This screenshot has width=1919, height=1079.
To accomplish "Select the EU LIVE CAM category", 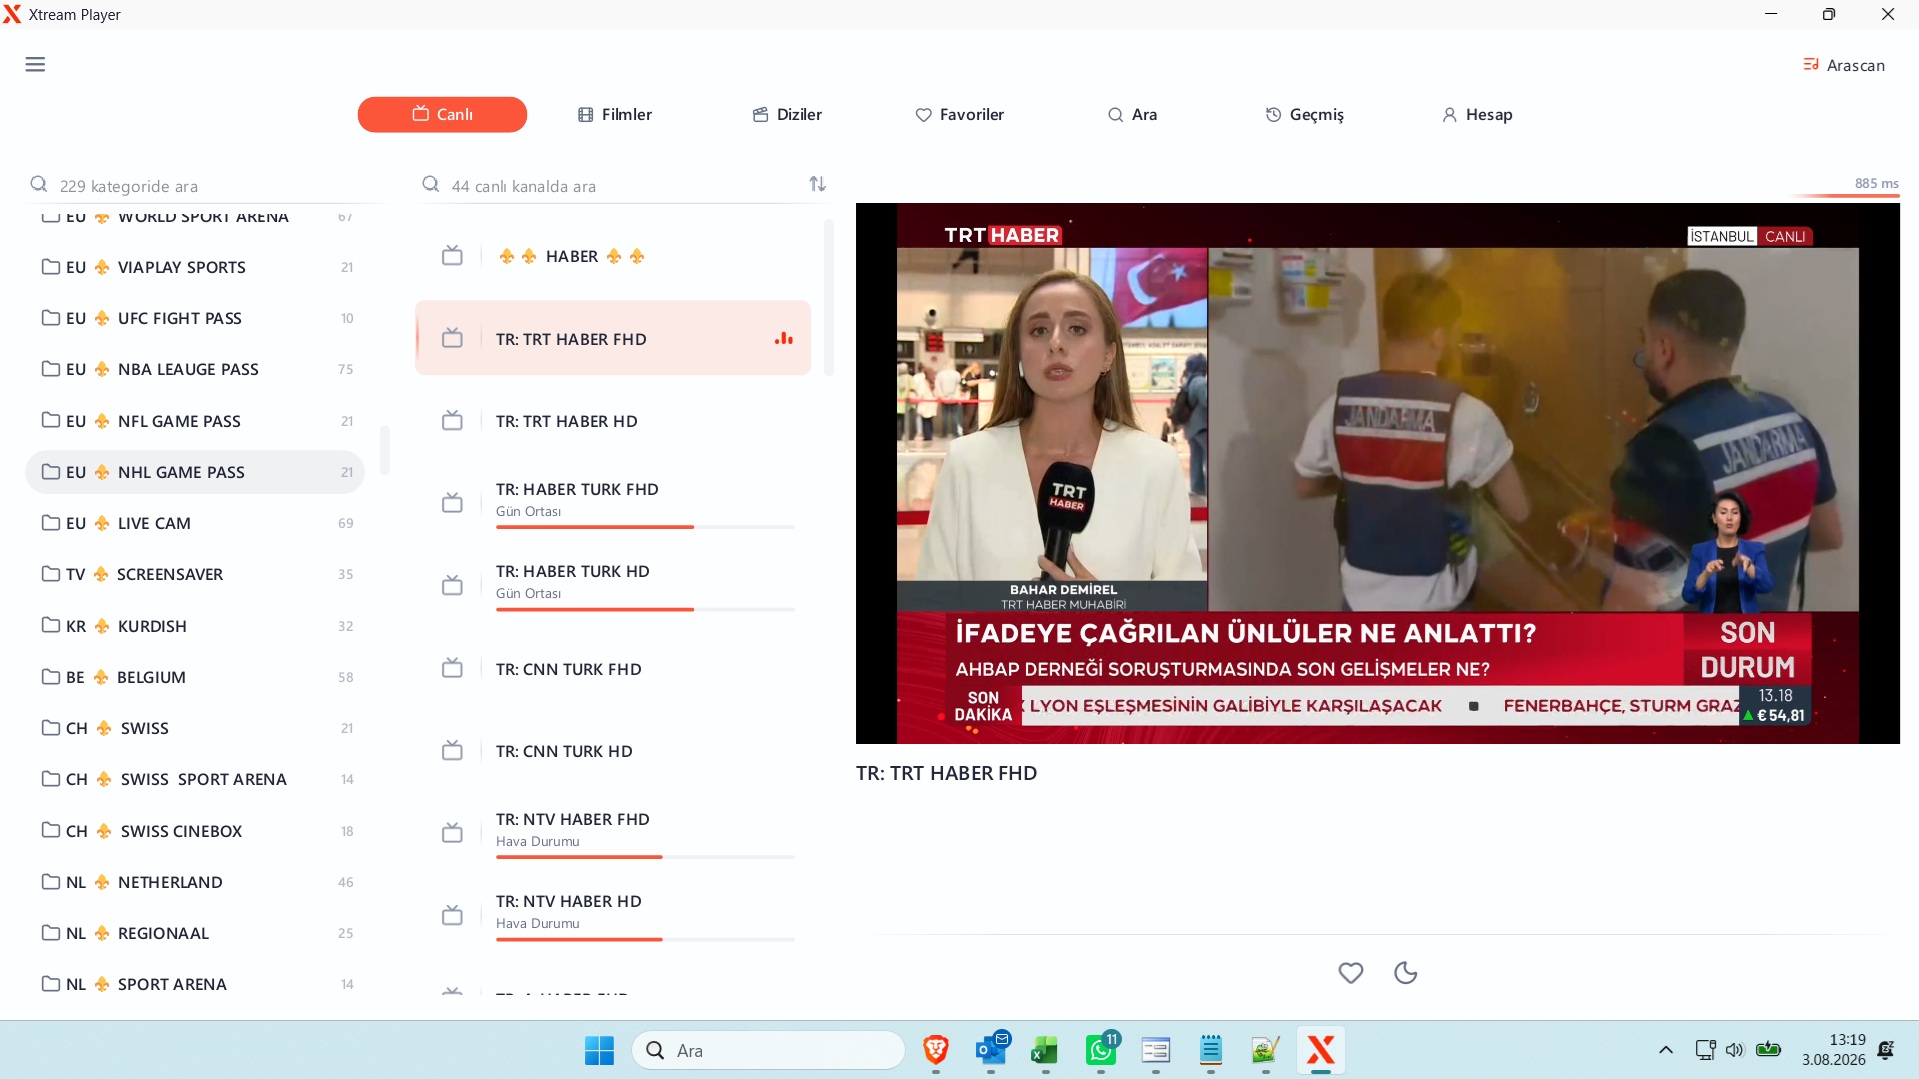I will click(195, 523).
